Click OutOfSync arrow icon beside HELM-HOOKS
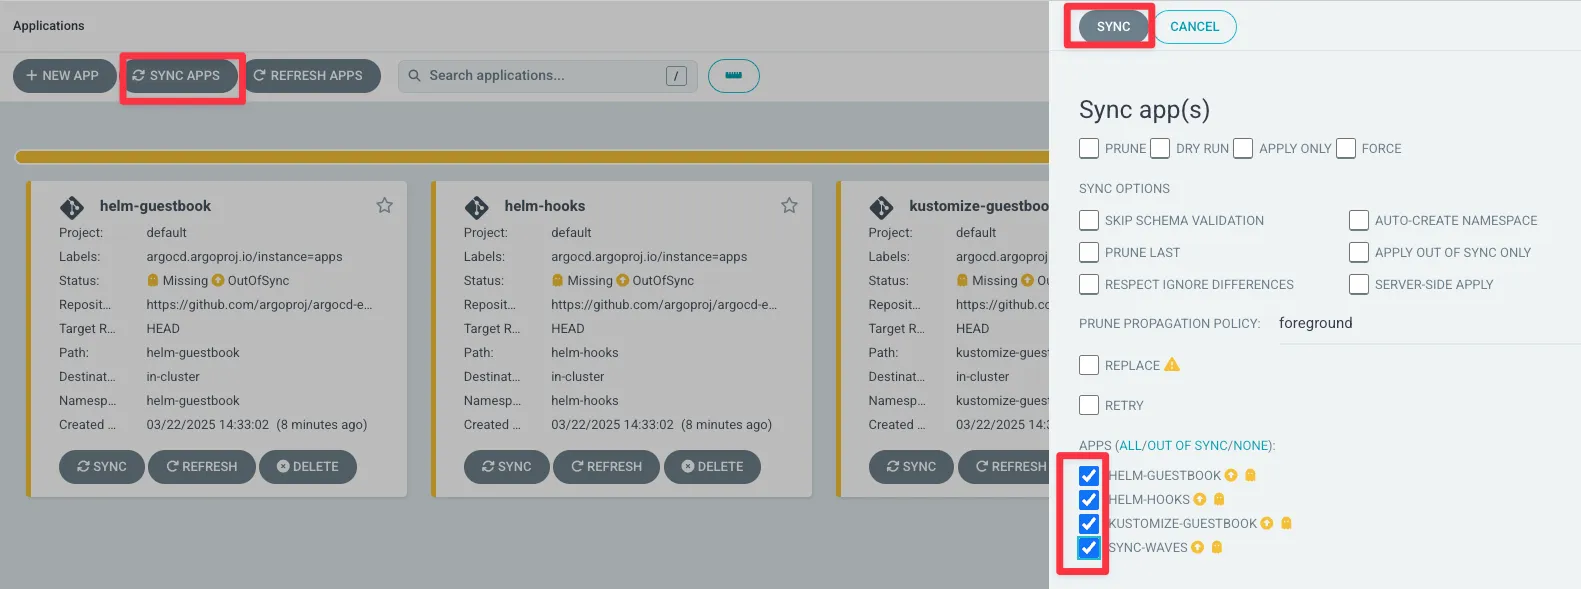The image size is (1581, 589). pyautogui.click(x=1200, y=499)
